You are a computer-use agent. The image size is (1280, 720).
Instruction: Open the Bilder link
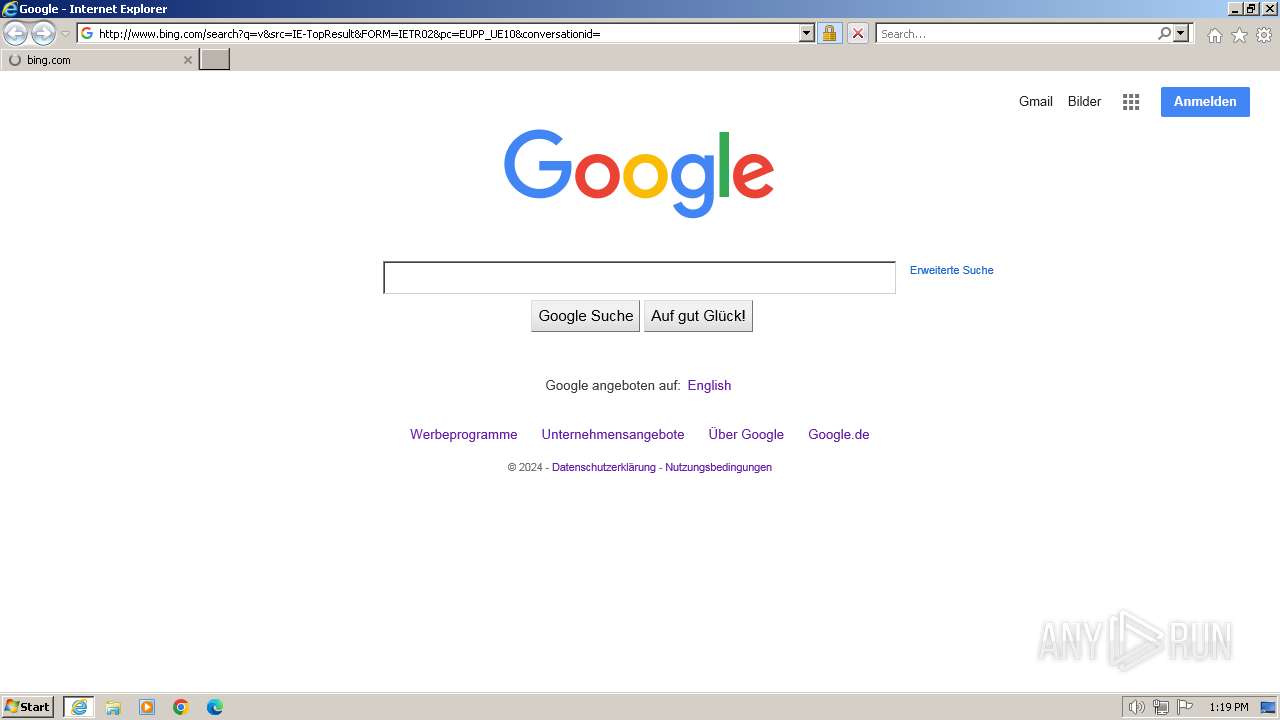point(1084,101)
